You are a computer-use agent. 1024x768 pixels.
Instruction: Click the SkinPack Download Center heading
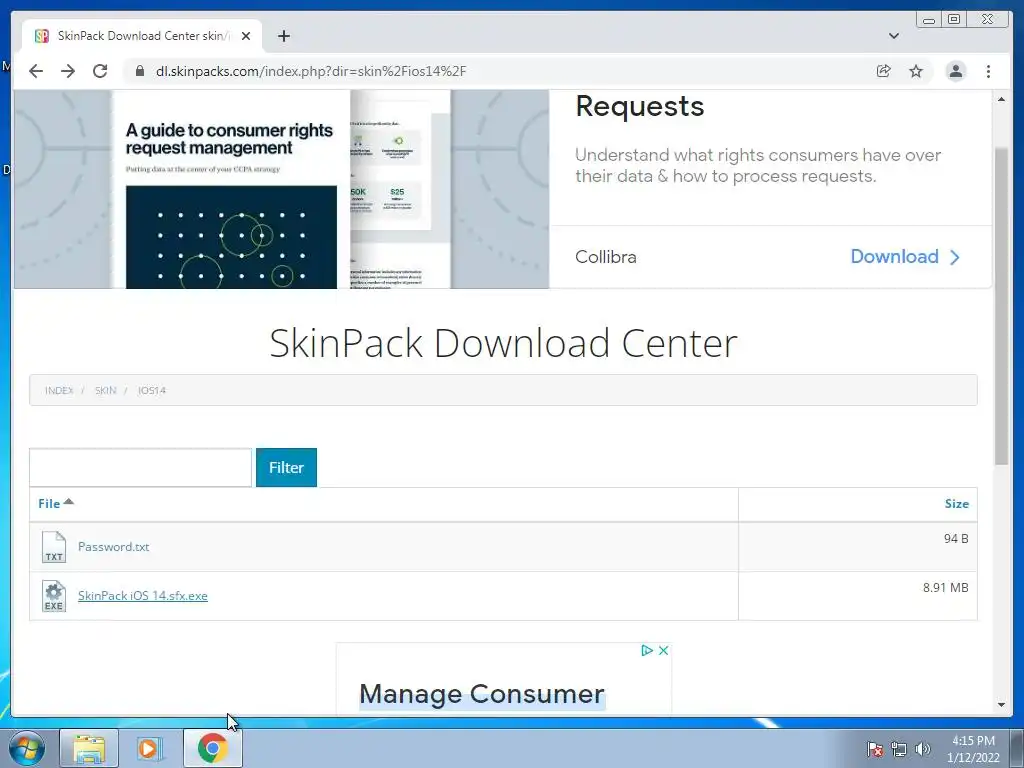pyautogui.click(x=504, y=343)
